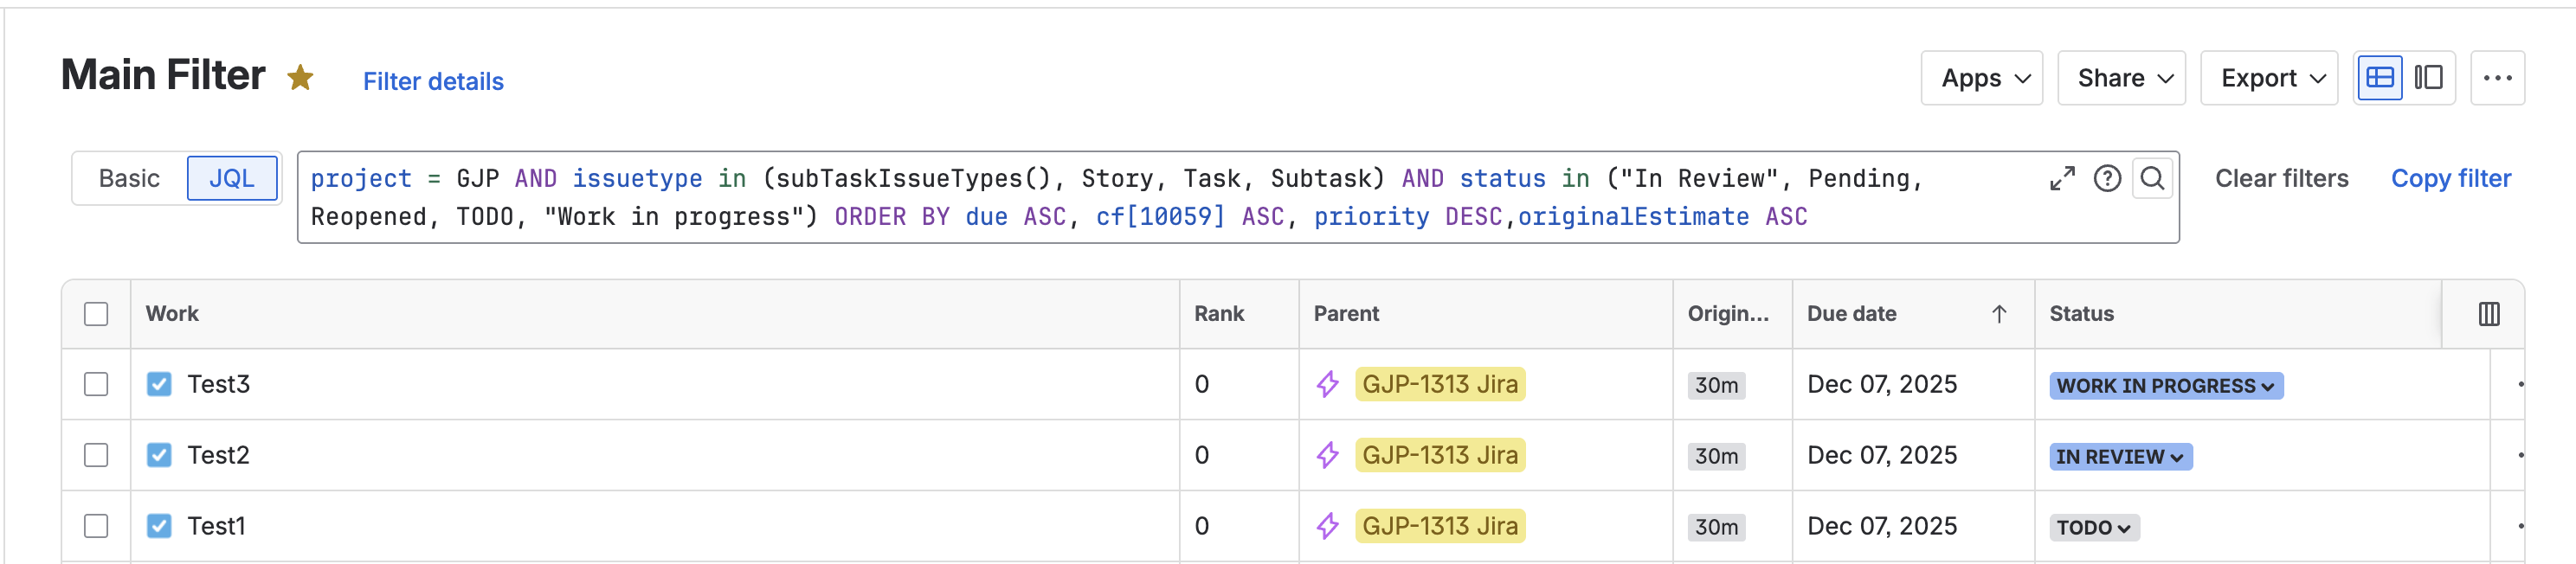This screenshot has width=2576, height=564.
Task: Switch to Basic search mode
Action: (129, 179)
